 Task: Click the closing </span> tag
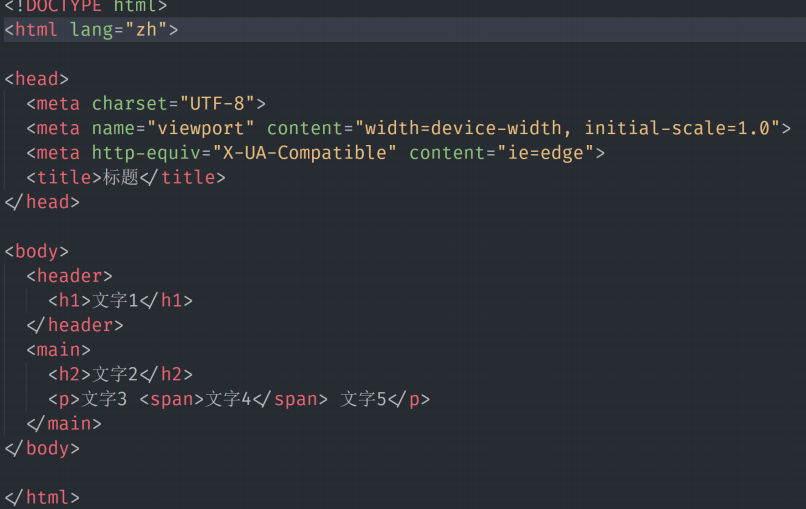pyautogui.click(x=290, y=399)
